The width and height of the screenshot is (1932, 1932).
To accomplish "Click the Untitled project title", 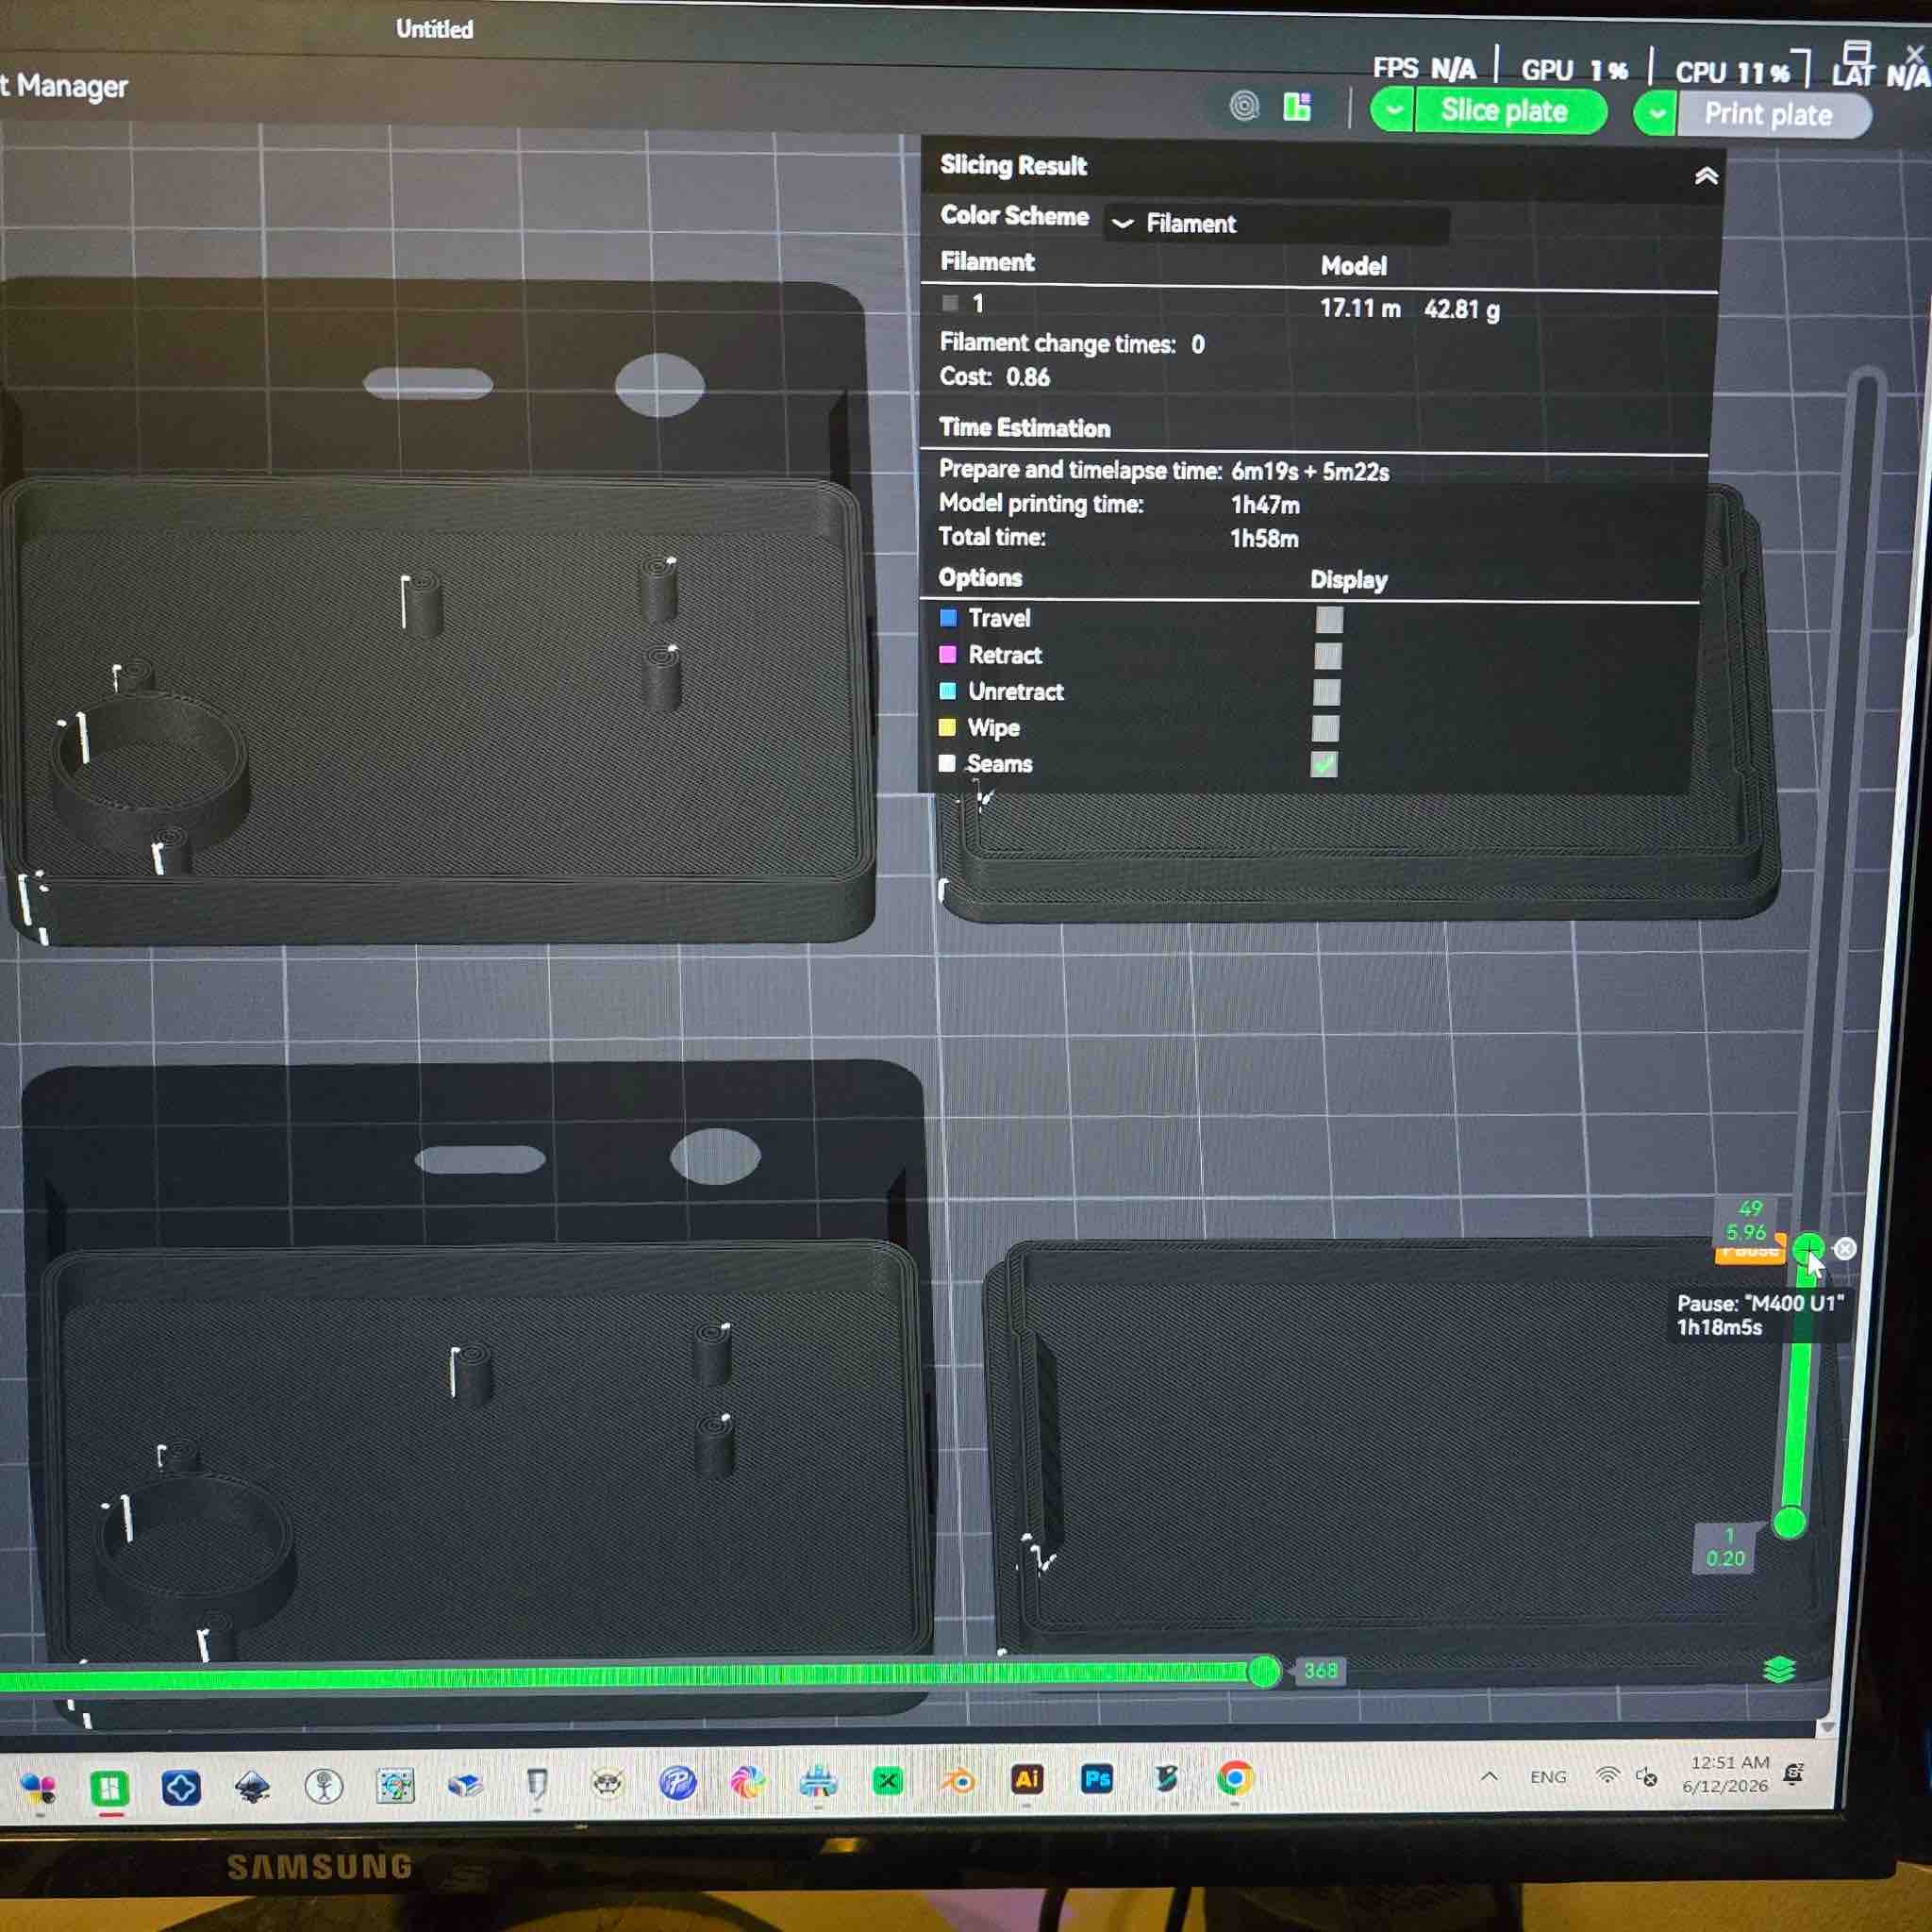I will tap(434, 29).
